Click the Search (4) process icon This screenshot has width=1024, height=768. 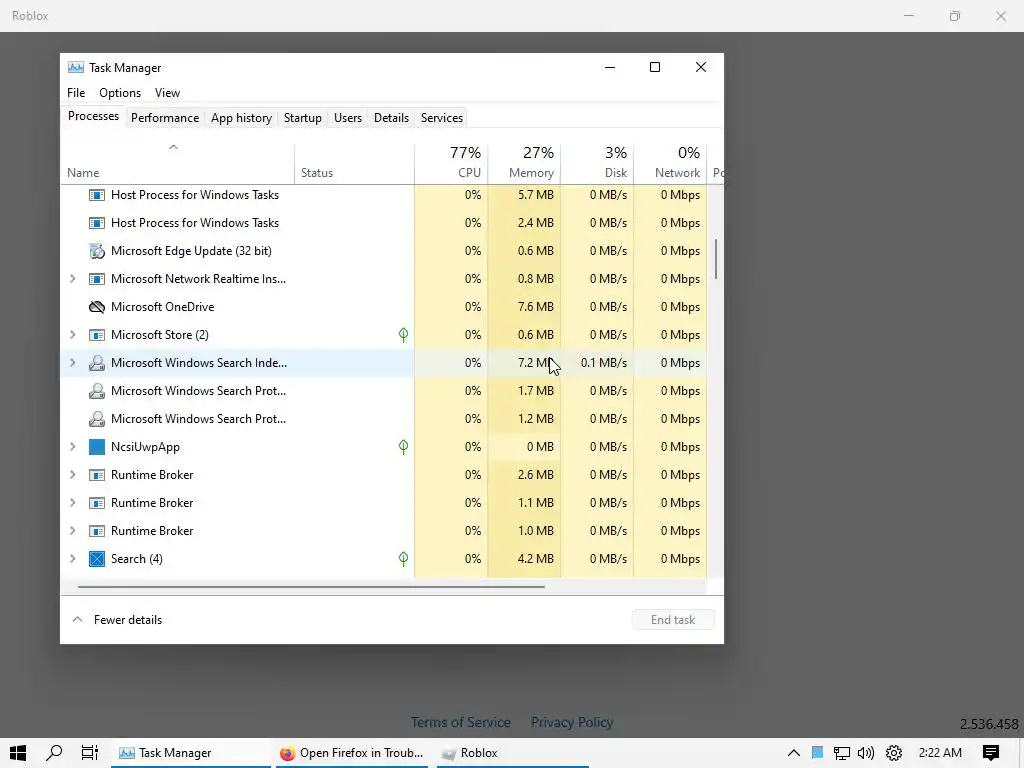point(97,559)
